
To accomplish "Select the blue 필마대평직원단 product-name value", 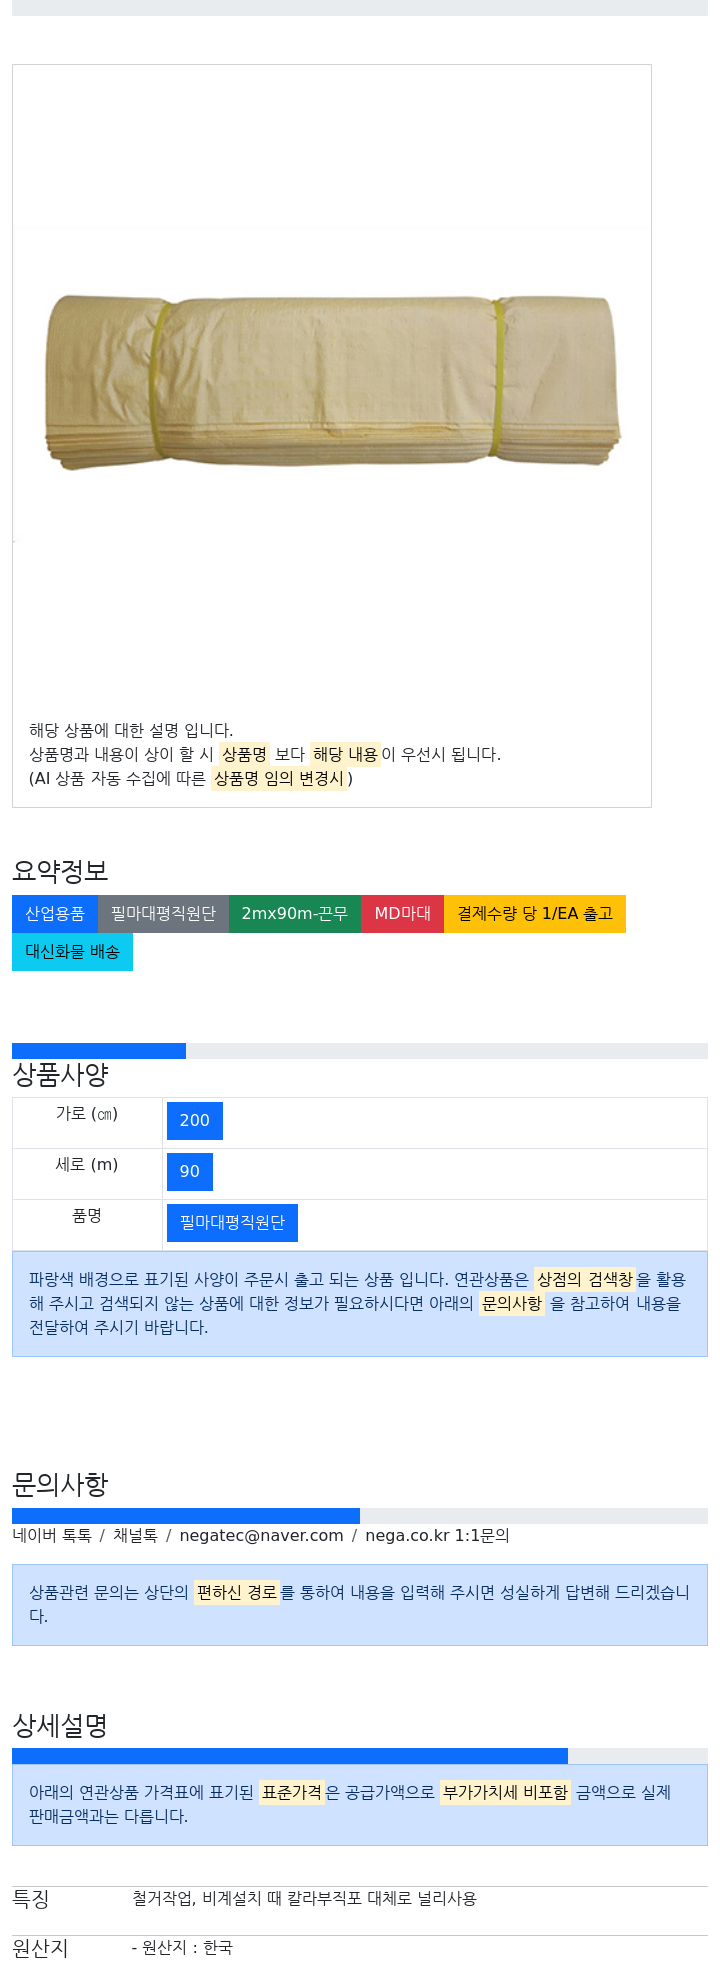I will (x=232, y=1223).
